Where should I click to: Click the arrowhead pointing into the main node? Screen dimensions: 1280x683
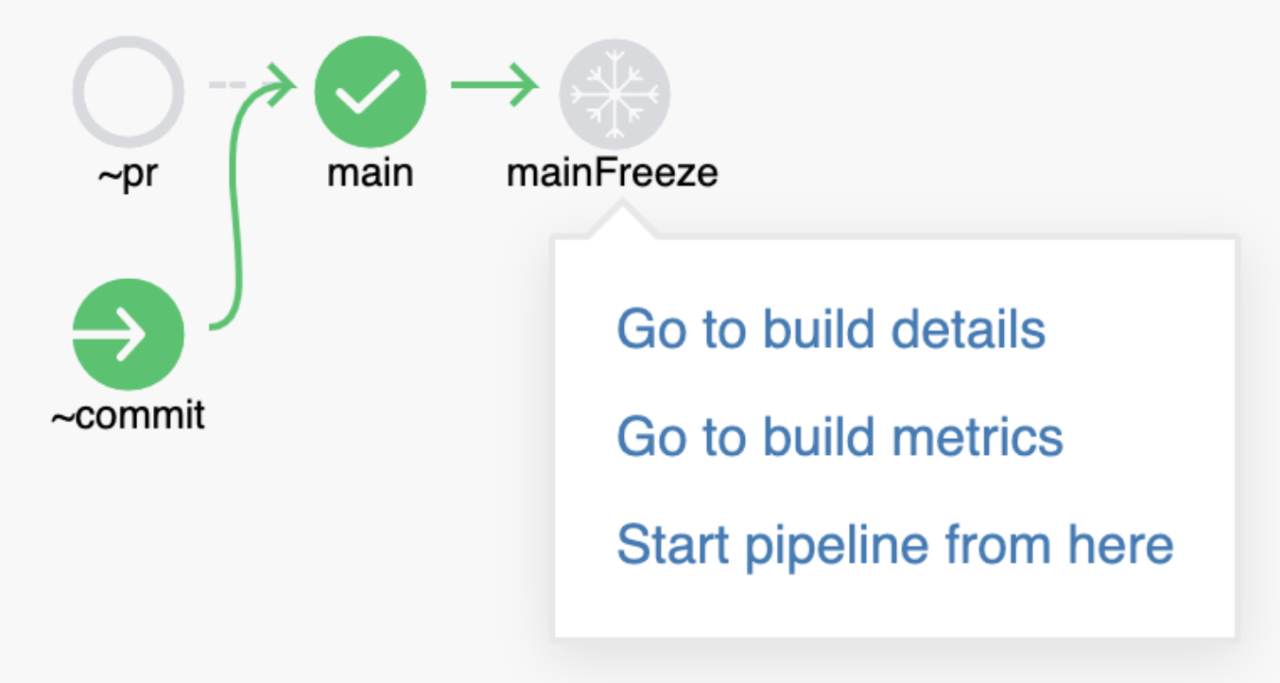point(283,85)
